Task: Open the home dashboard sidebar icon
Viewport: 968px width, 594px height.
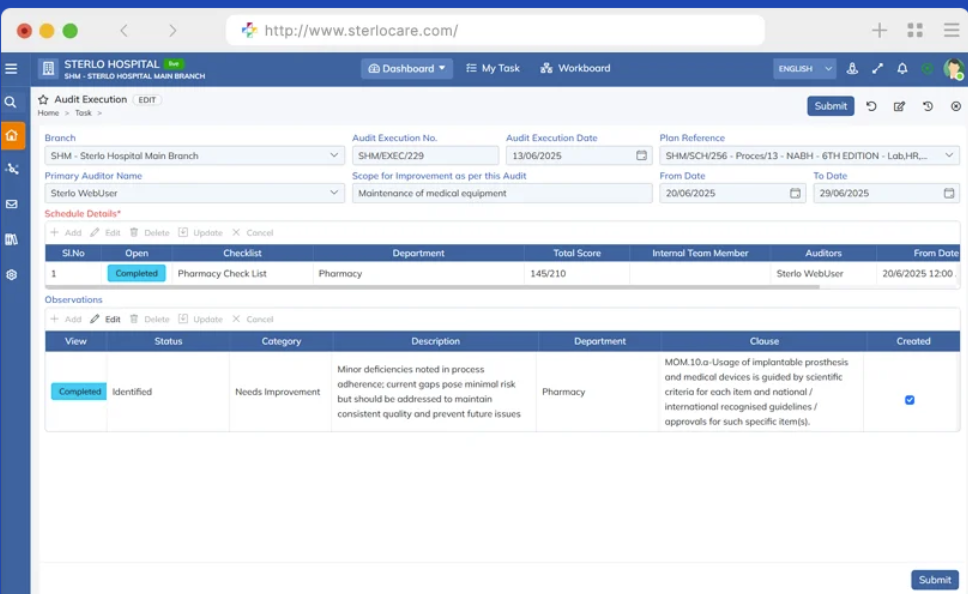Action: [11, 133]
